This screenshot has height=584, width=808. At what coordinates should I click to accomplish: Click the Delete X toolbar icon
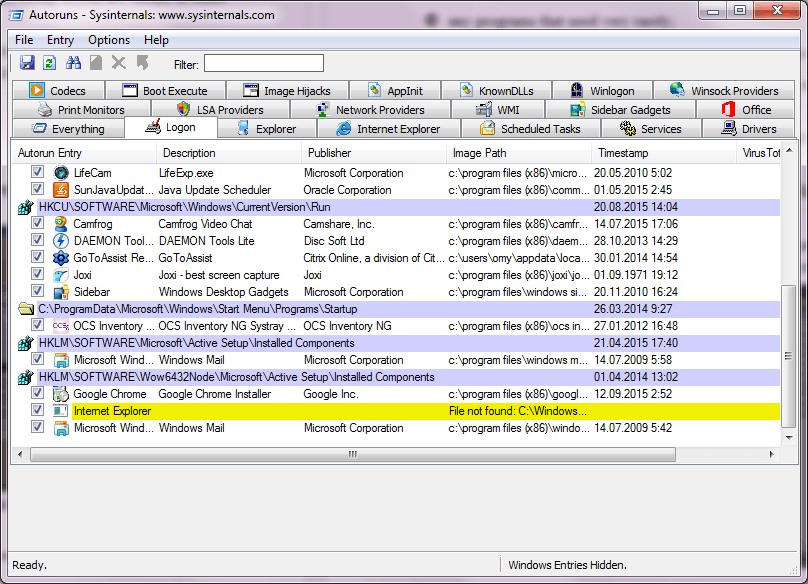click(119, 63)
